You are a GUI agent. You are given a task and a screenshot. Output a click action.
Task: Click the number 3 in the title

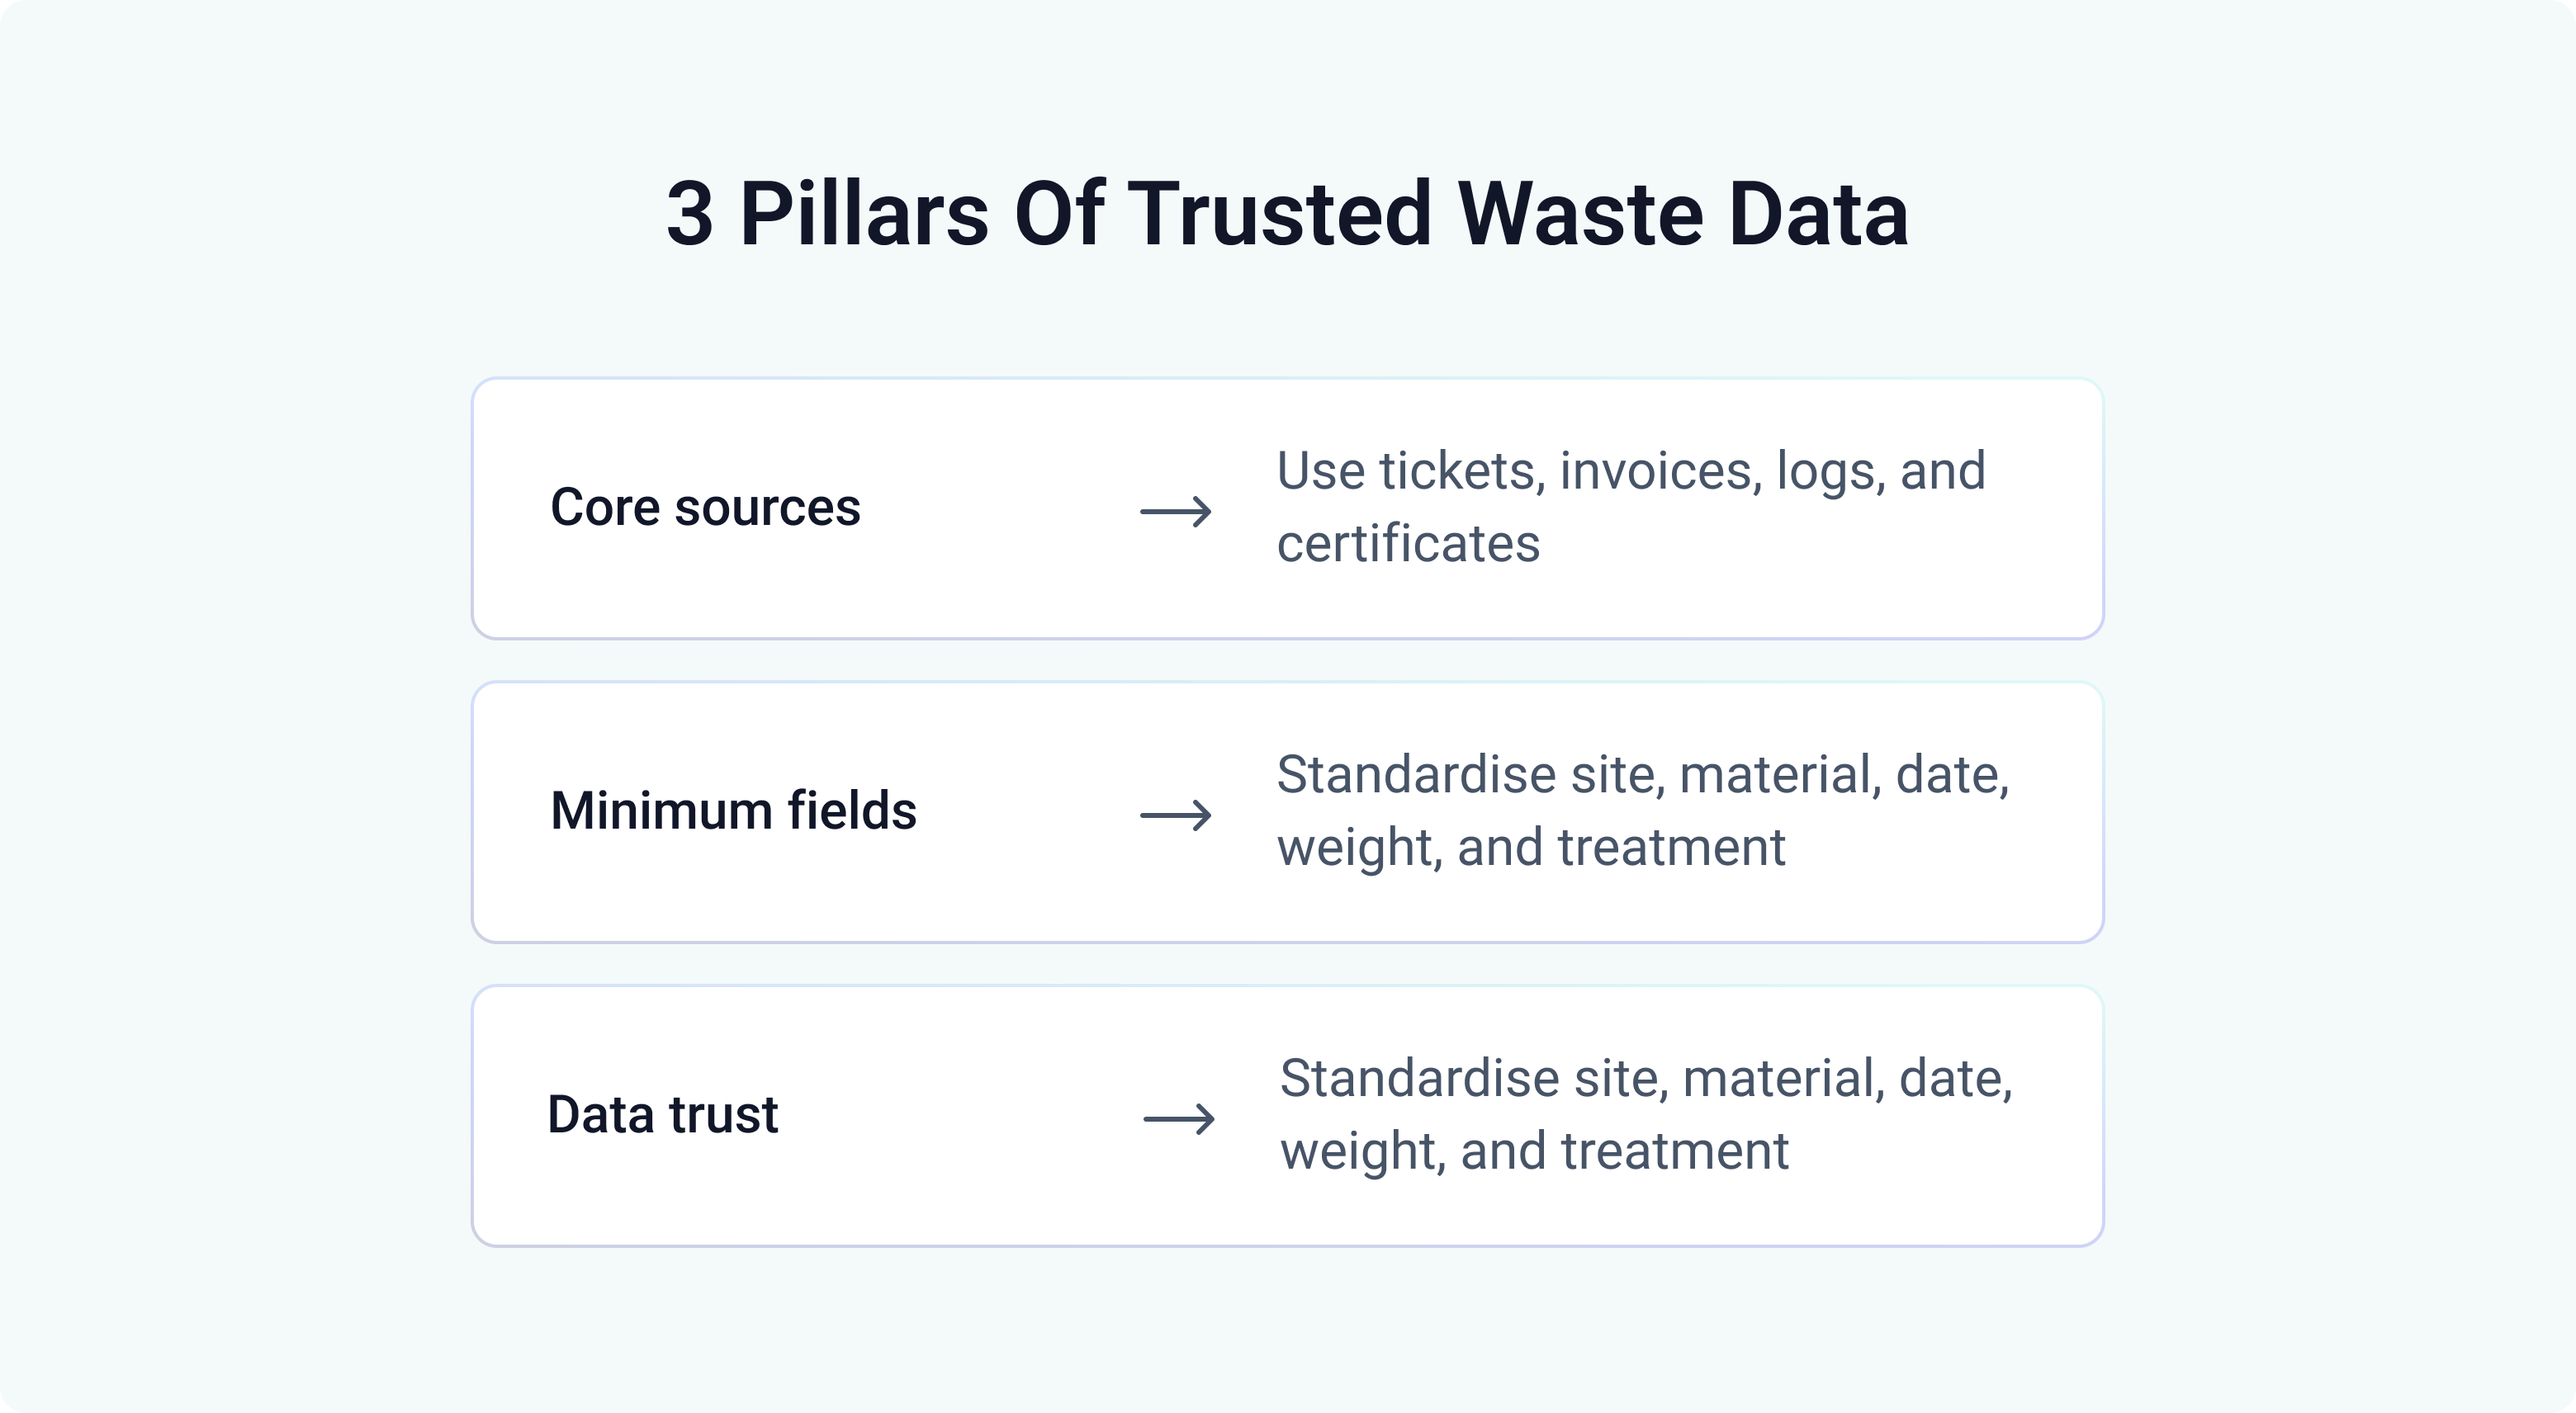[x=690, y=213]
